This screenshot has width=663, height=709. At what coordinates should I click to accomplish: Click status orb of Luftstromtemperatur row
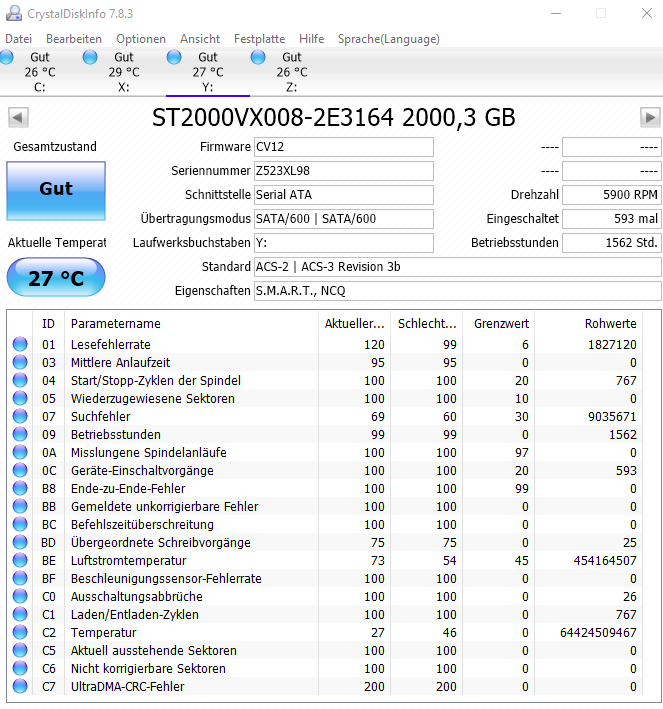click(x=20, y=561)
